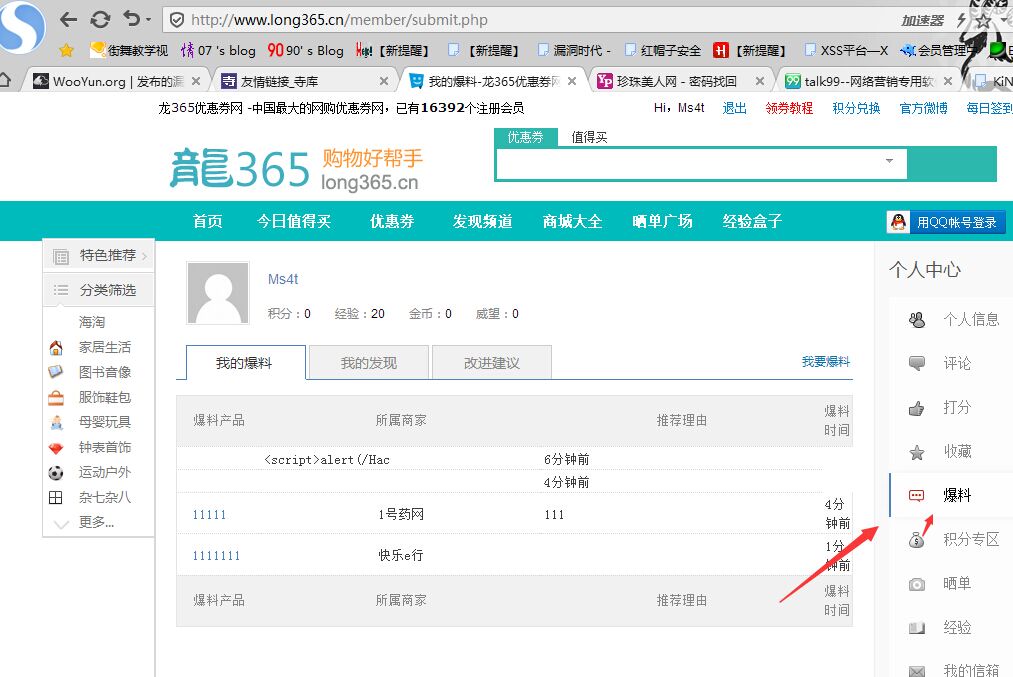Click the 积分专区 money bag icon
Screen dimensions: 1013x677
[x=917, y=540]
